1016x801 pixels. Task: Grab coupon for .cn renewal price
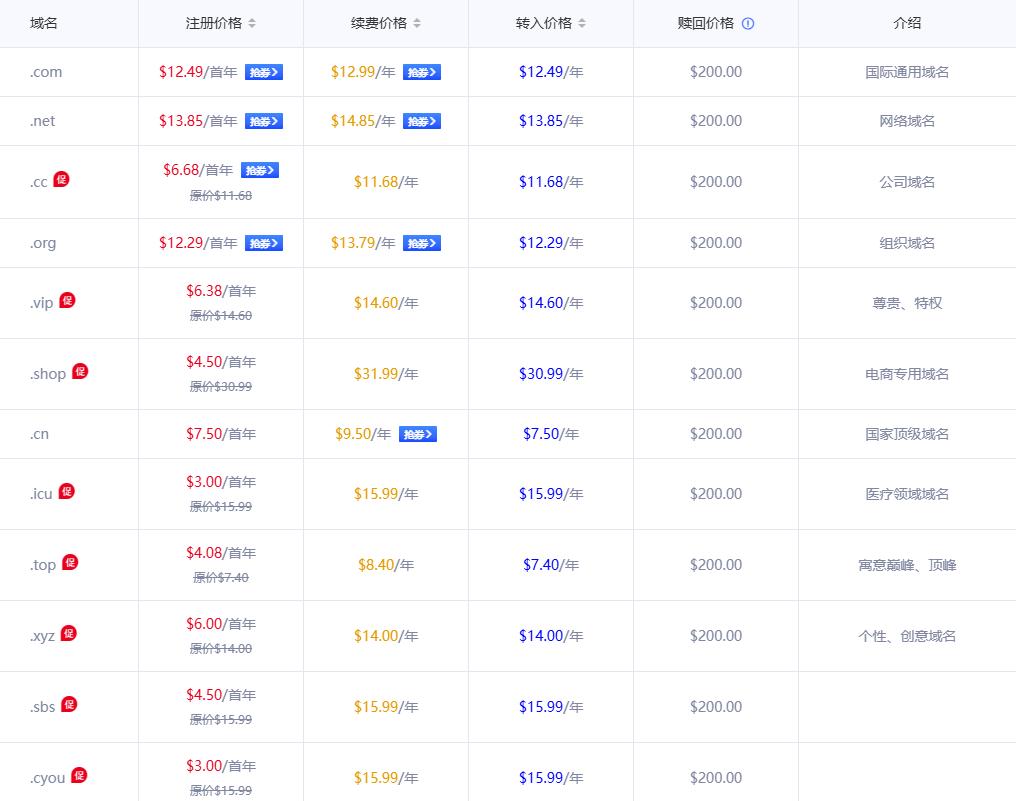pyautogui.click(x=417, y=434)
